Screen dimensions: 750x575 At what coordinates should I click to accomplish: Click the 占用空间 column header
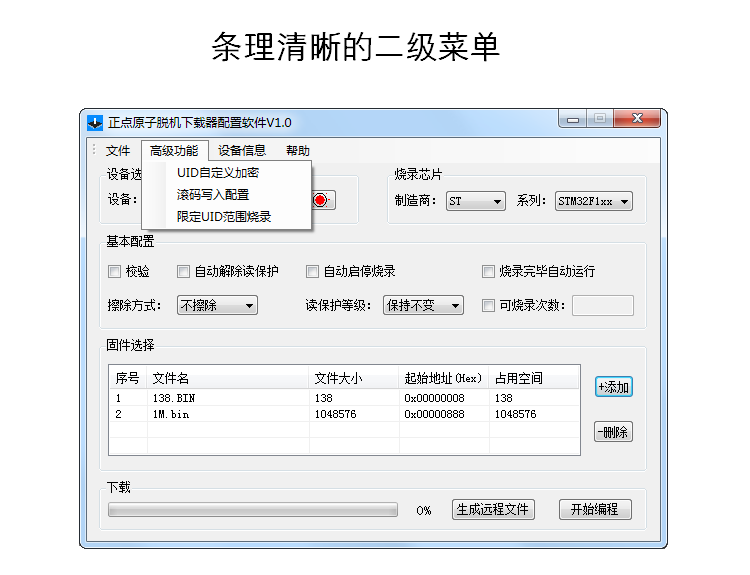coord(534,378)
